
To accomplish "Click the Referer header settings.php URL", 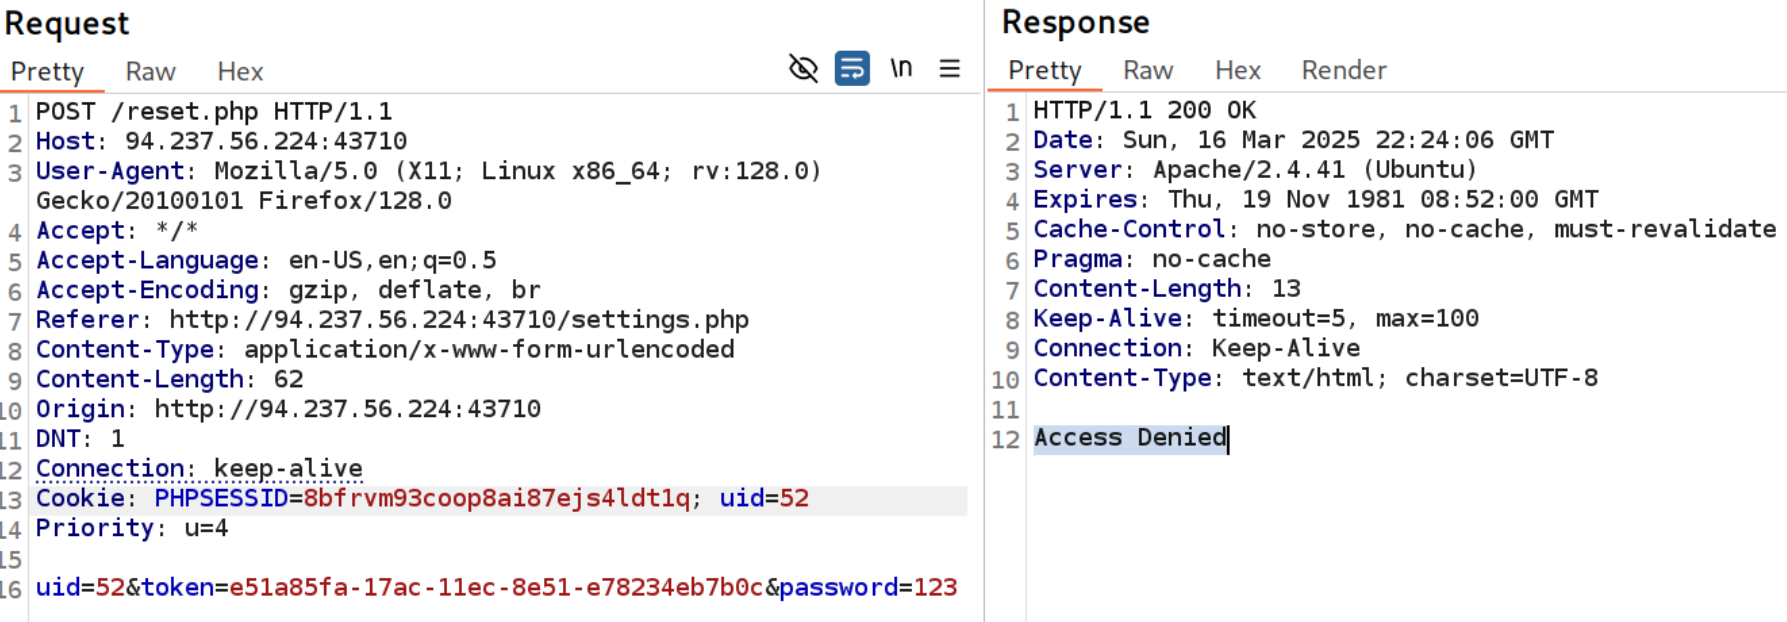I will click(x=458, y=320).
